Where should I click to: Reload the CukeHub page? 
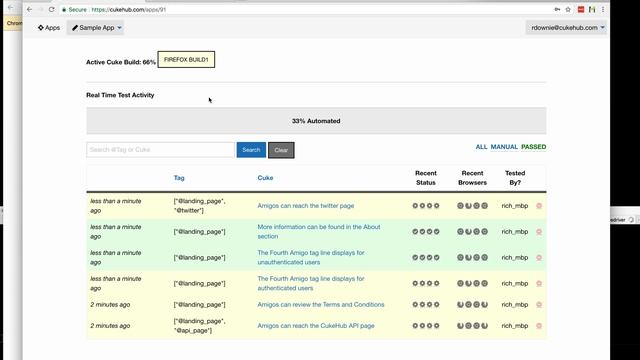coord(51,9)
